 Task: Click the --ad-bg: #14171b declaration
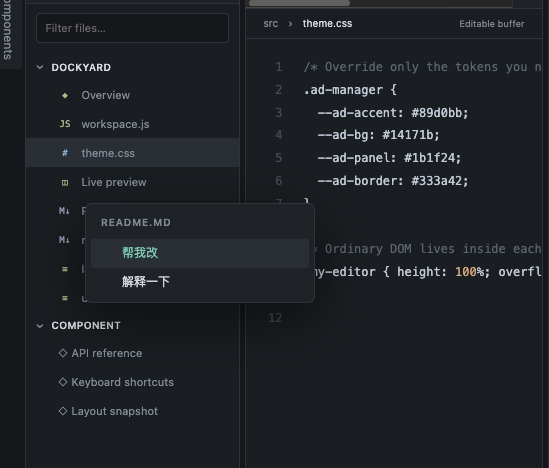pyautogui.click(x=378, y=135)
